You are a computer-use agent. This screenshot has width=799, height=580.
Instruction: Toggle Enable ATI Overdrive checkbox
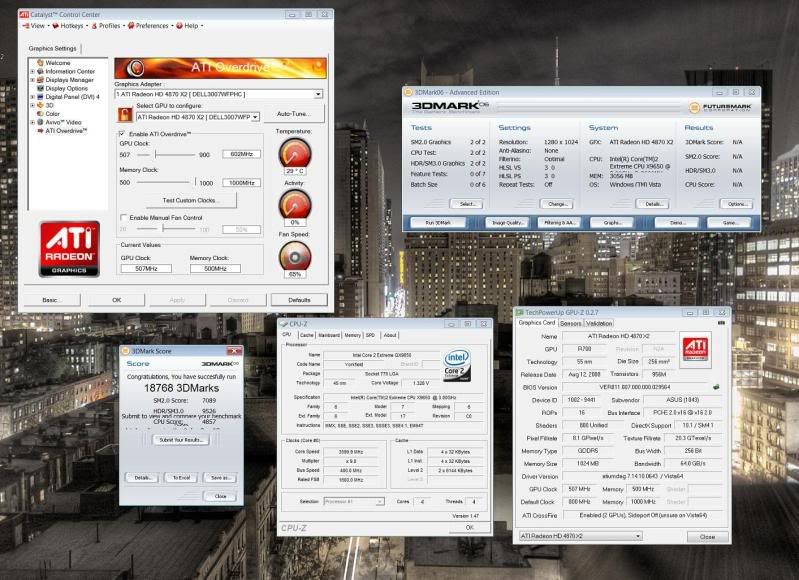[122, 134]
